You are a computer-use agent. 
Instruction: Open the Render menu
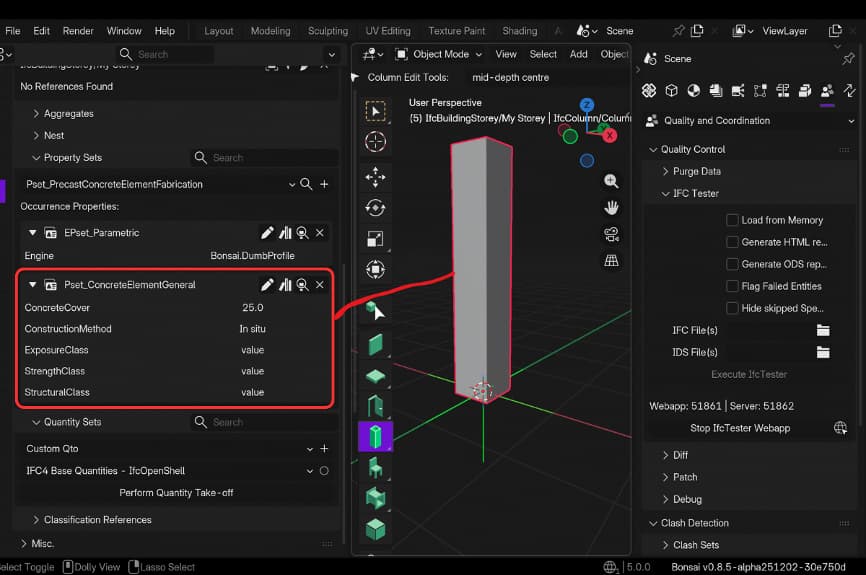coord(78,31)
